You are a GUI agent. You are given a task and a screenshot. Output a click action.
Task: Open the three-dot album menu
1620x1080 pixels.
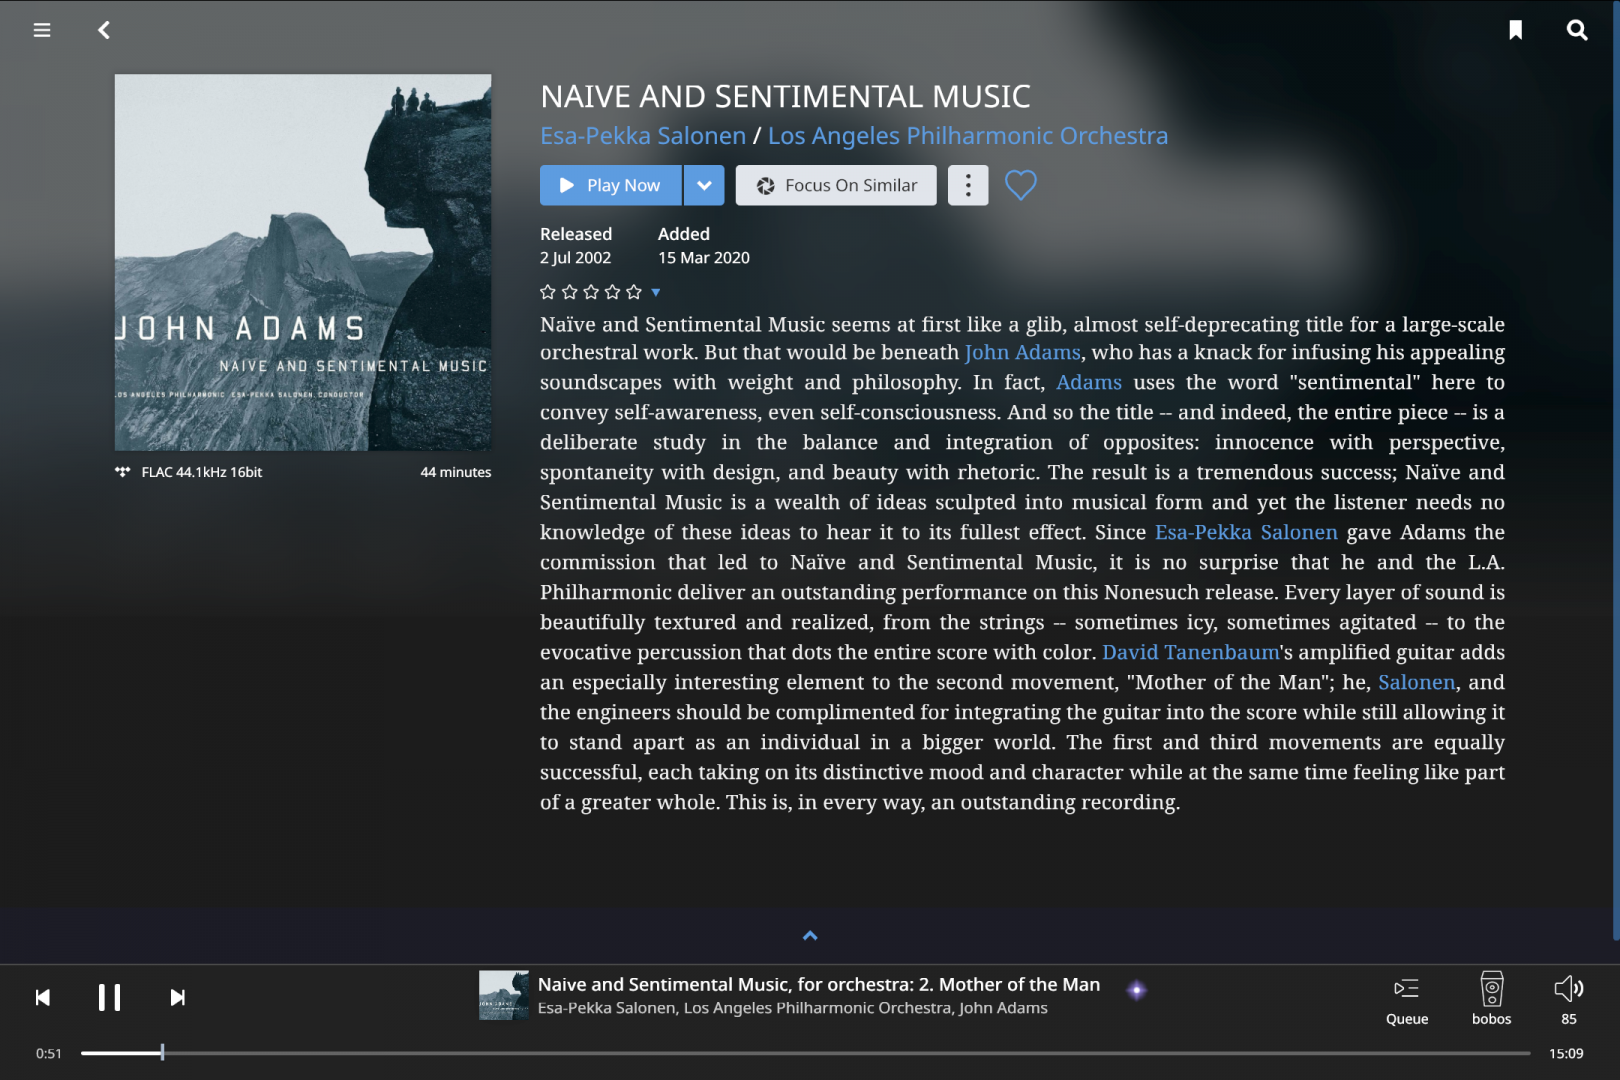968,185
